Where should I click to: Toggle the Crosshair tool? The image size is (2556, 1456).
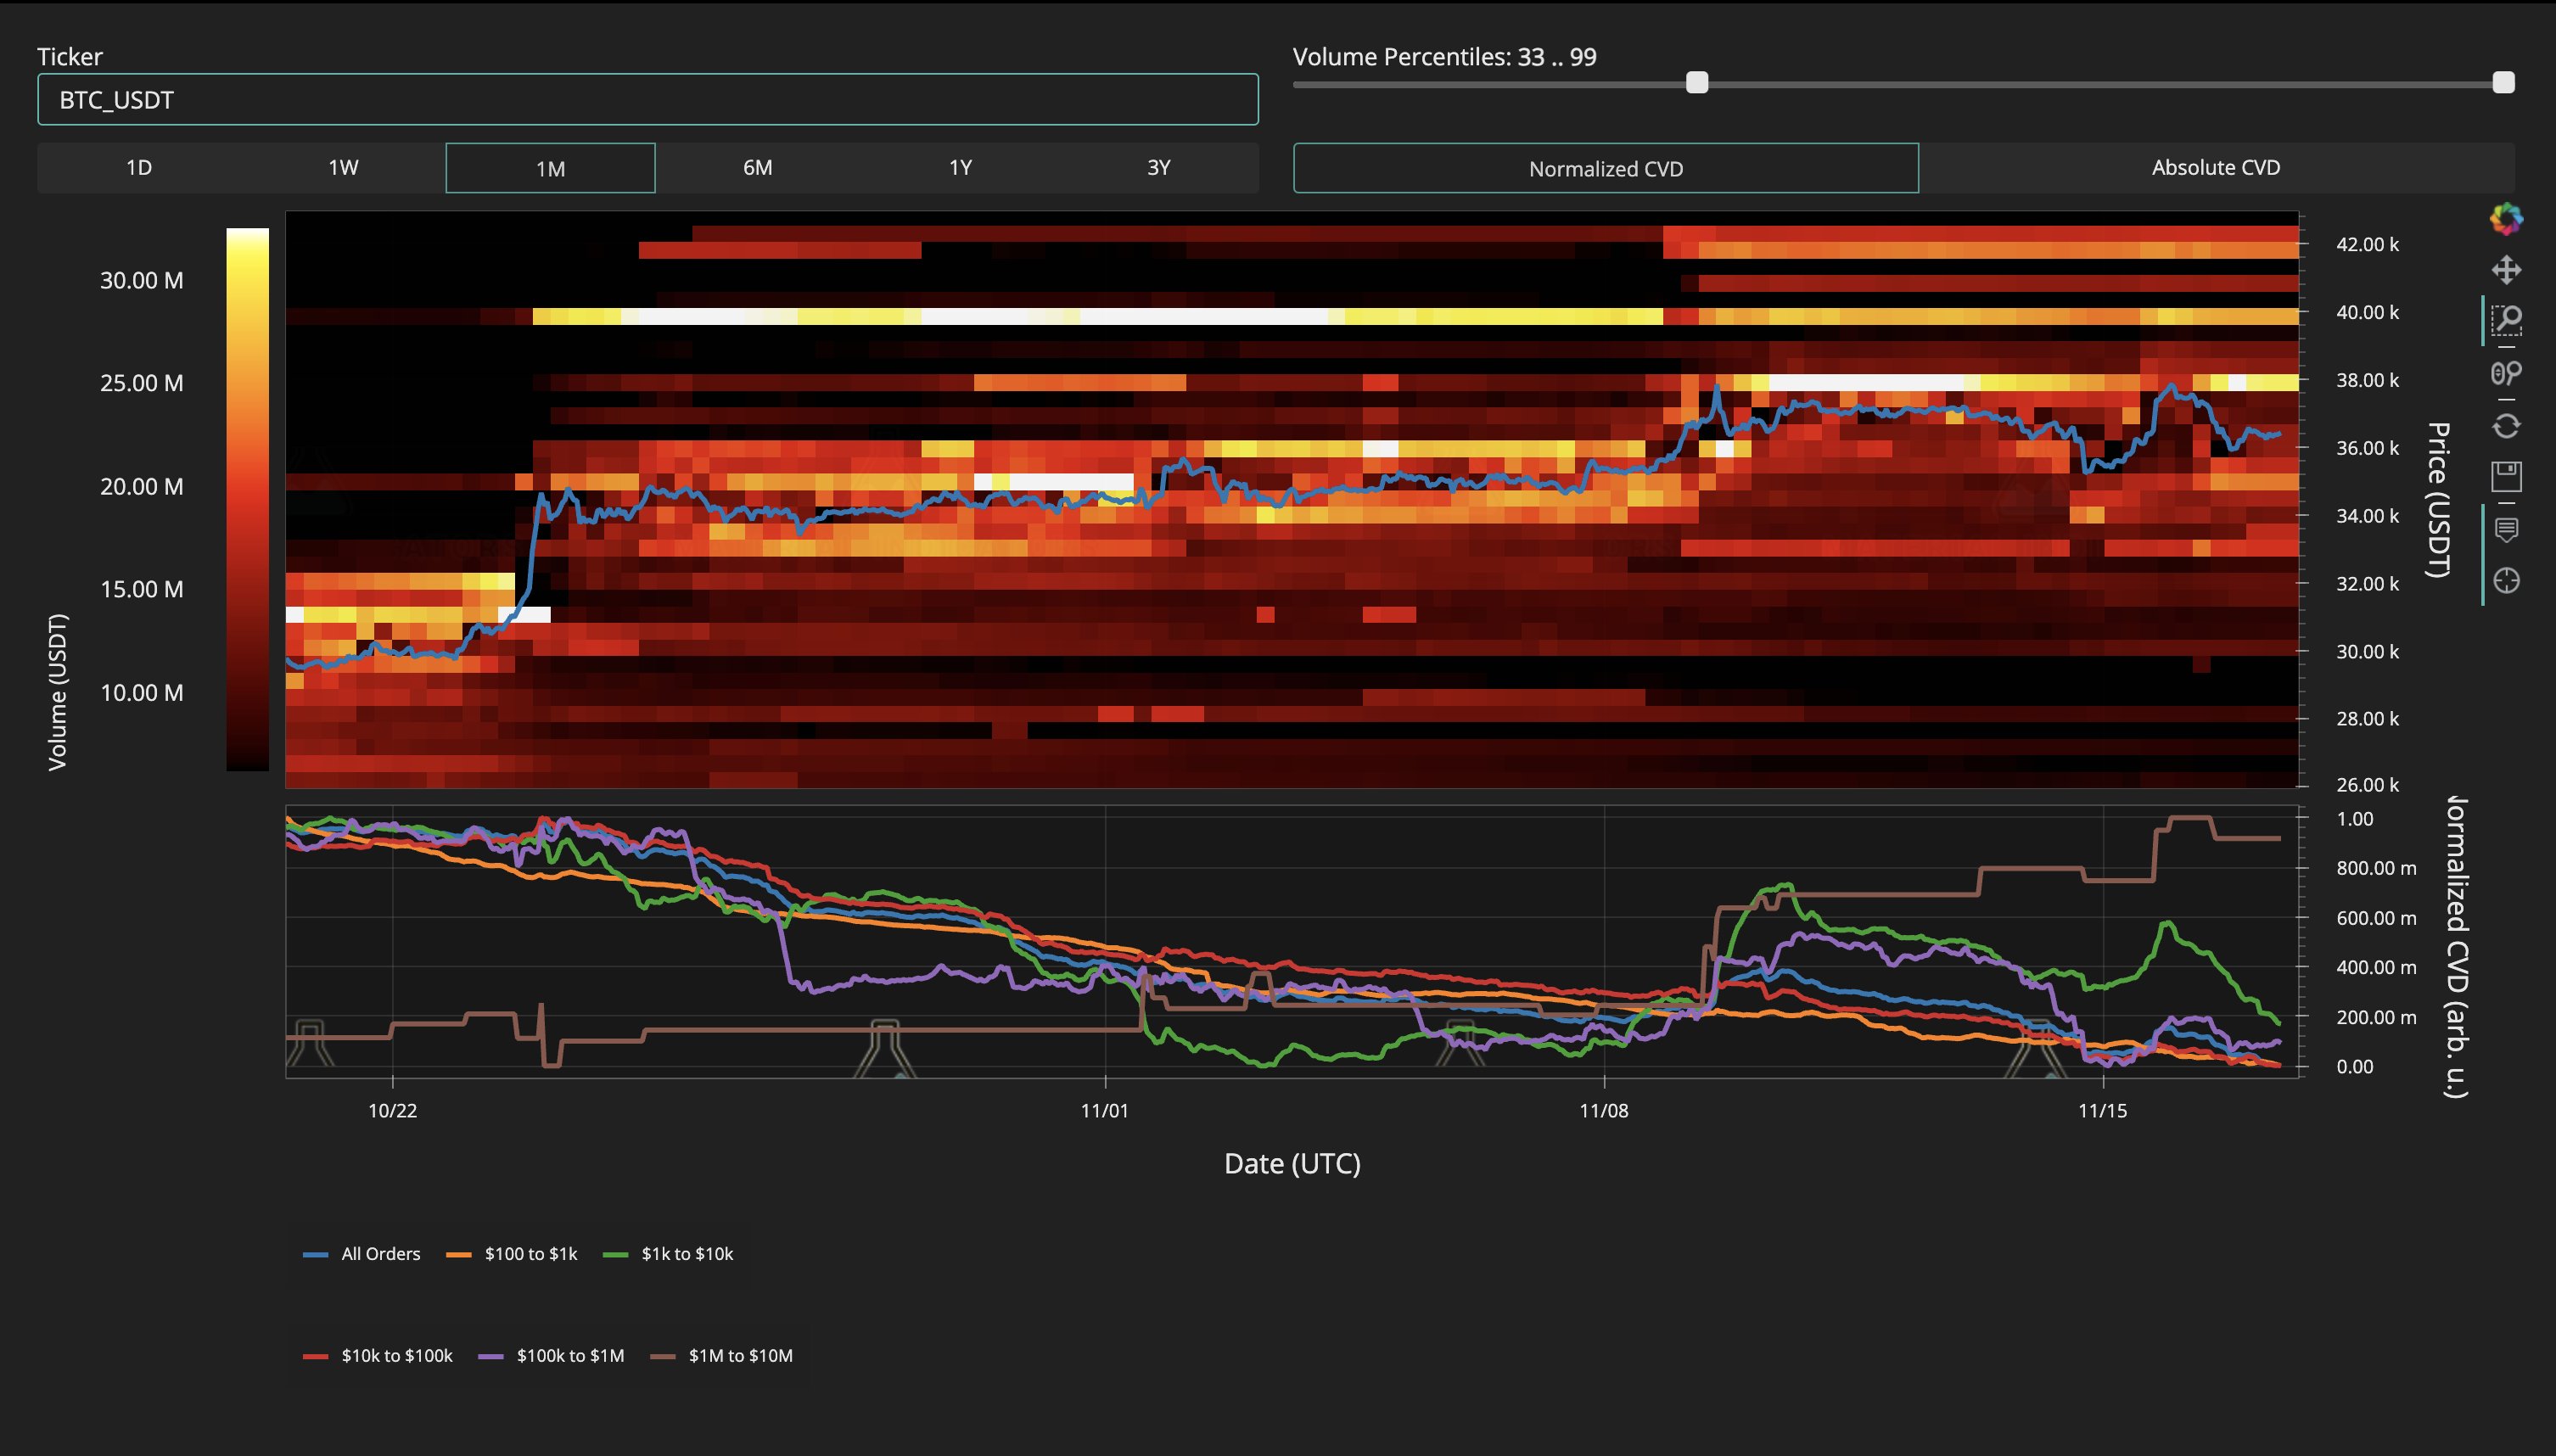click(2506, 581)
